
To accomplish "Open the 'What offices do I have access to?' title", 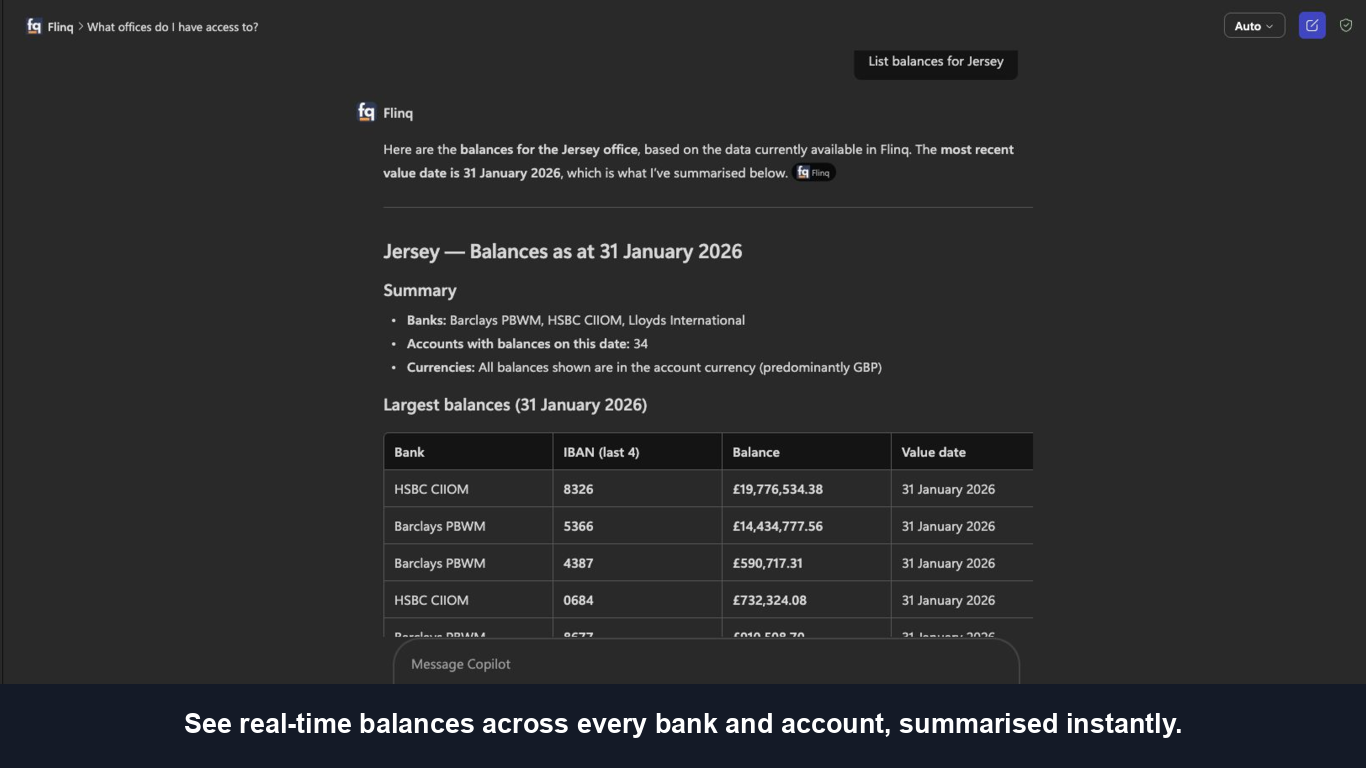I will coord(172,27).
